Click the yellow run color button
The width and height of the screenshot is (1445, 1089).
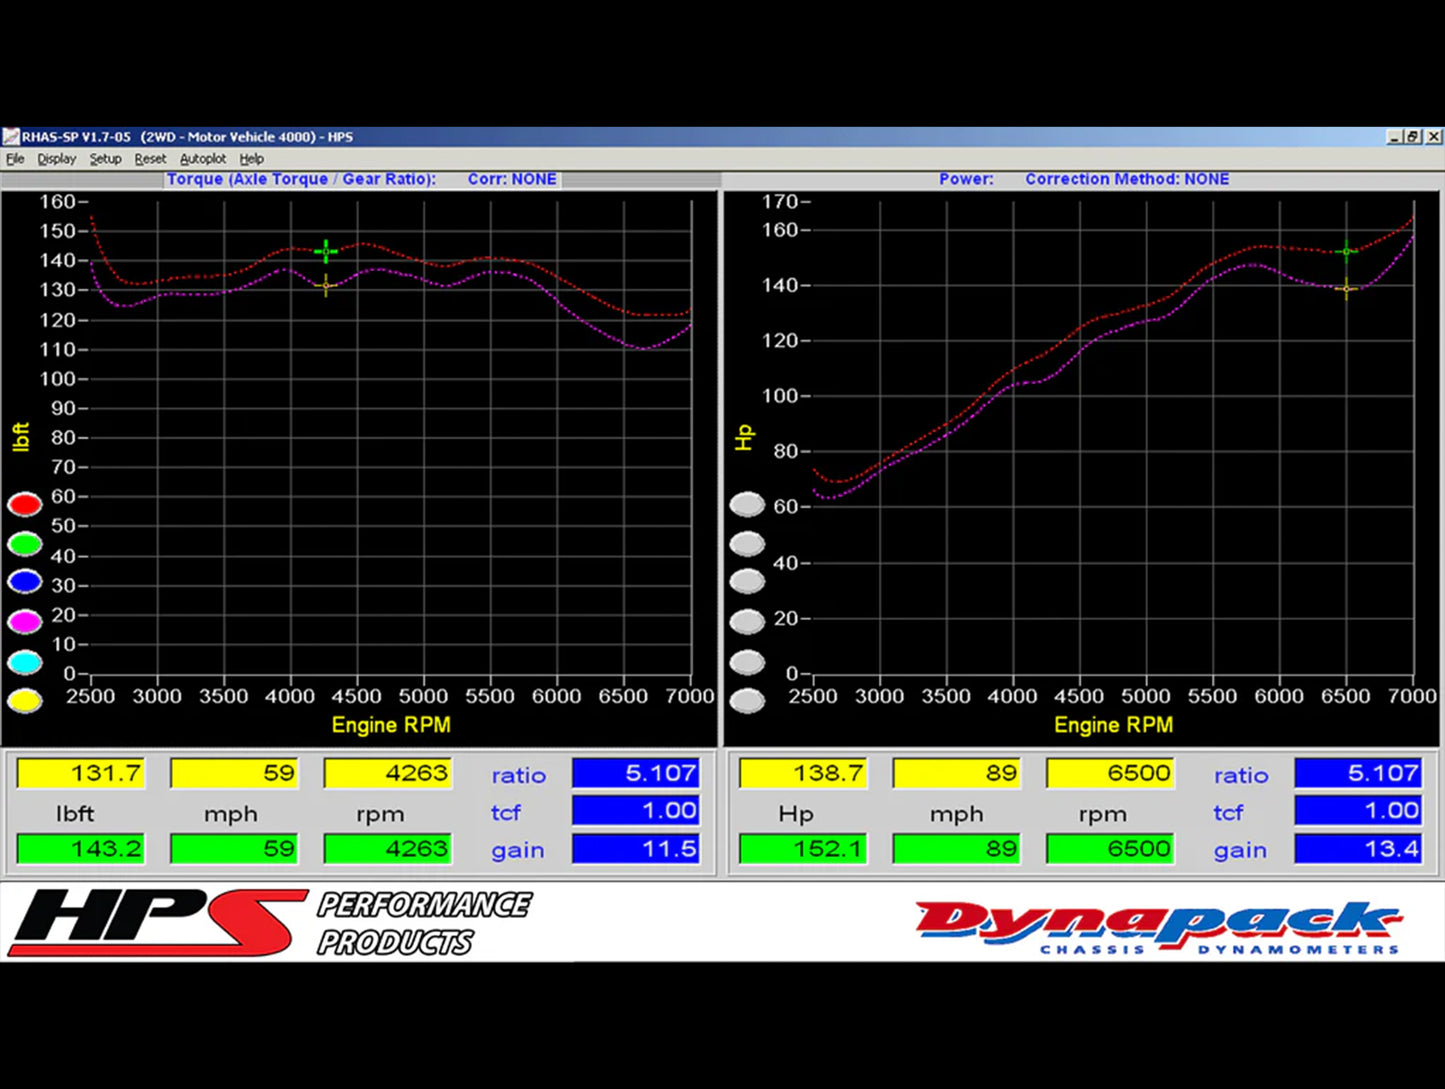tap(25, 700)
